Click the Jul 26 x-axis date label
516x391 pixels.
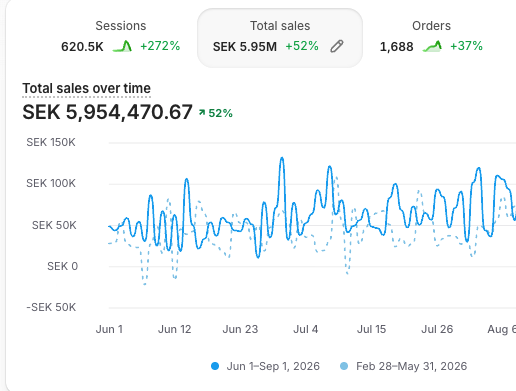point(437,329)
